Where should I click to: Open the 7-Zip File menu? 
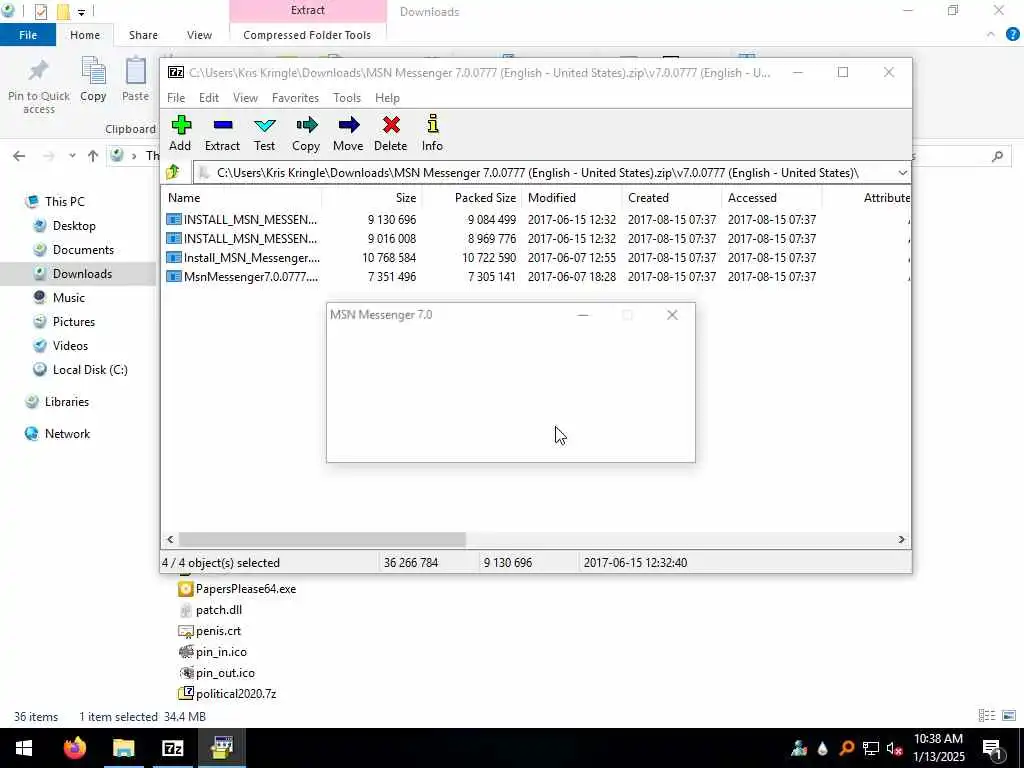tap(176, 98)
